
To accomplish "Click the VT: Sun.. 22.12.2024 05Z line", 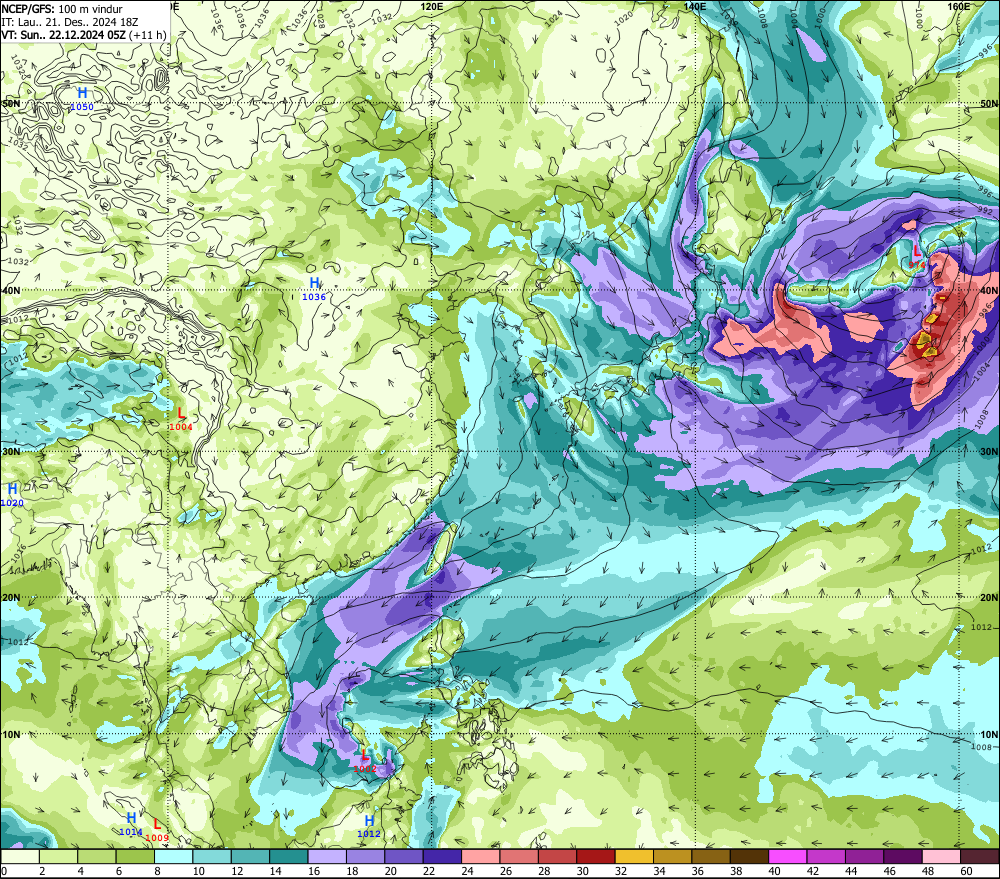I will 84,34.
